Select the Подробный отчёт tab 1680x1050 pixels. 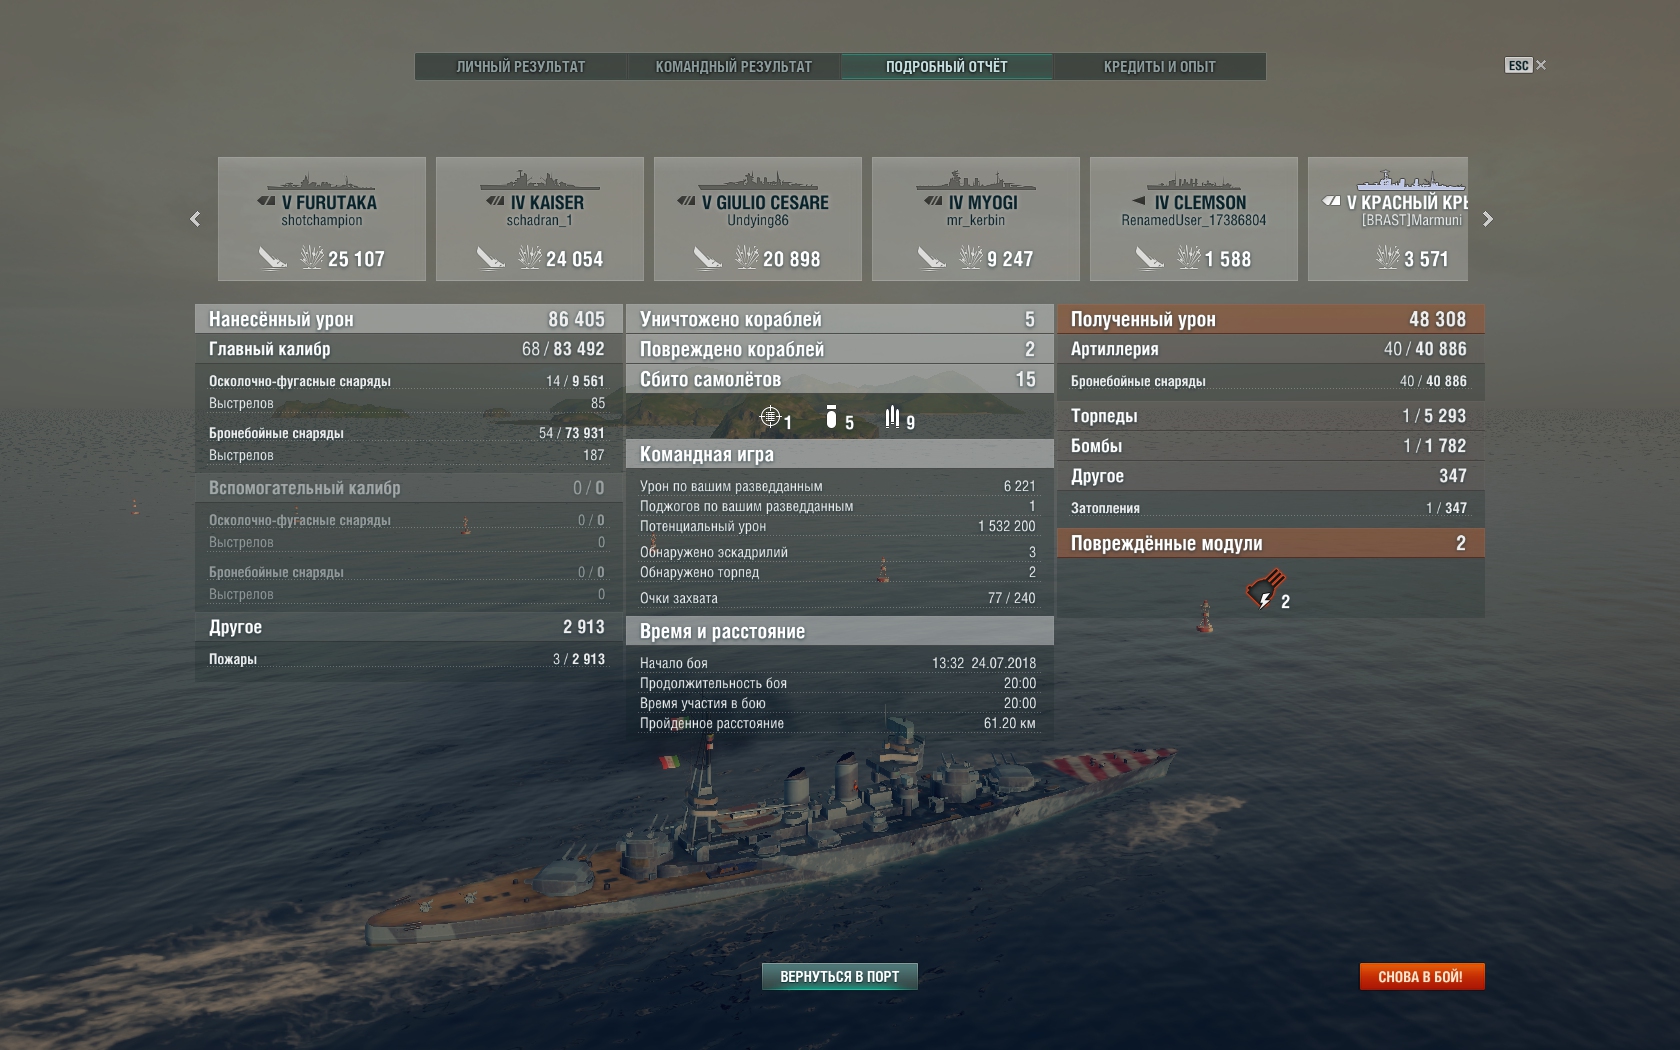[x=947, y=67]
